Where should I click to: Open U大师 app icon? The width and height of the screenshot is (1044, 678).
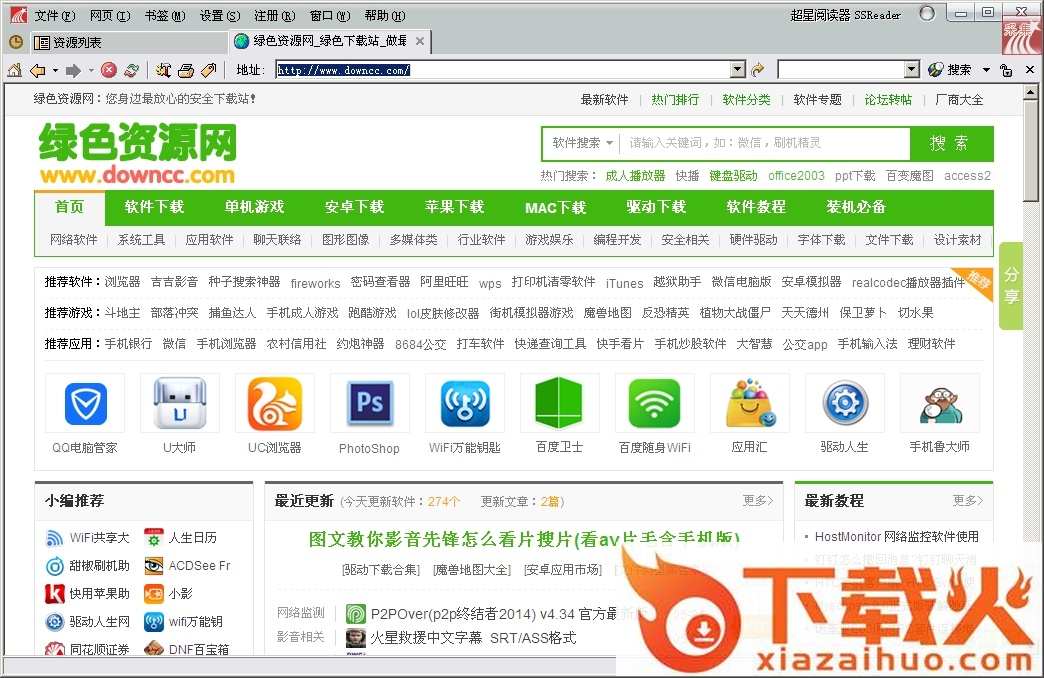(180, 403)
